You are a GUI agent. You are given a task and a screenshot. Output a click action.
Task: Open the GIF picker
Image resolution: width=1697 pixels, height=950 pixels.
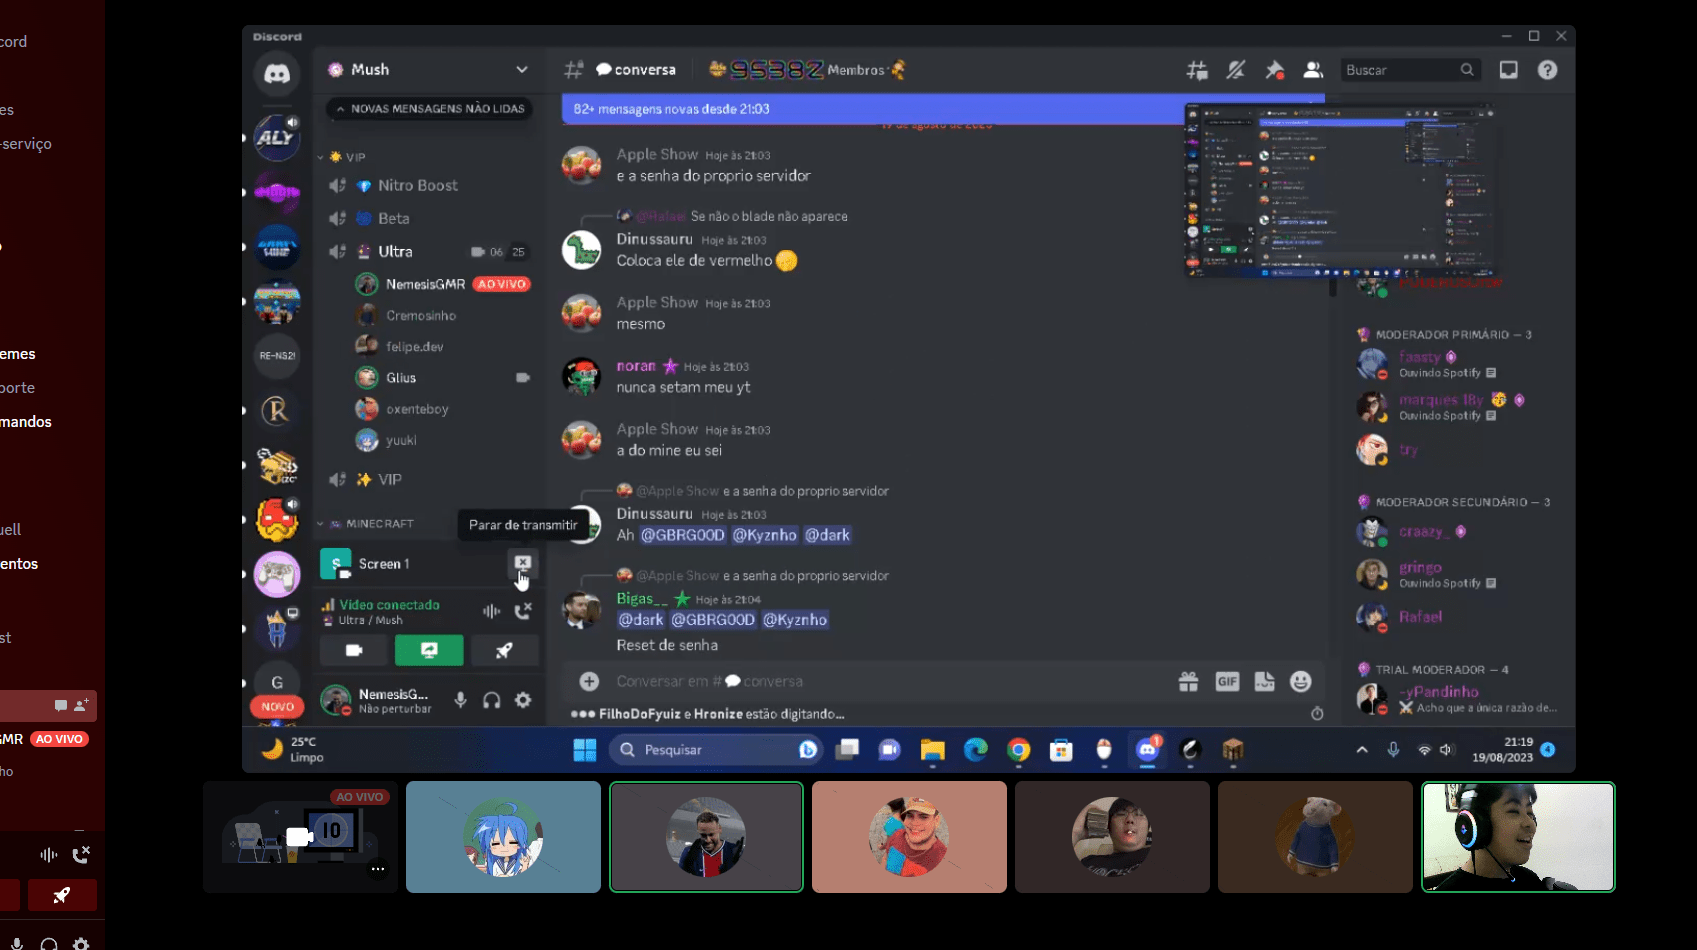click(x=1227, y=681)
